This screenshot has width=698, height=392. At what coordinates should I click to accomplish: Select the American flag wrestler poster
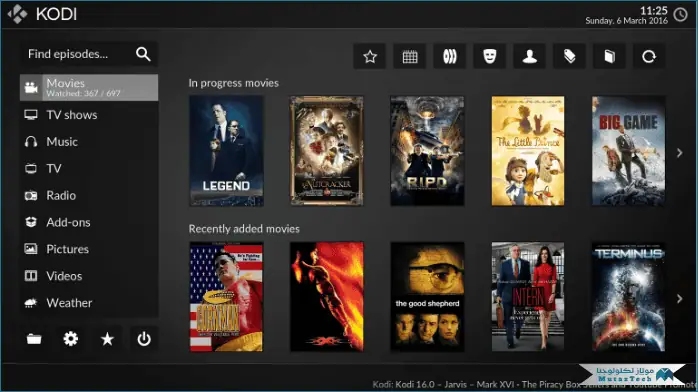[226, 297]
